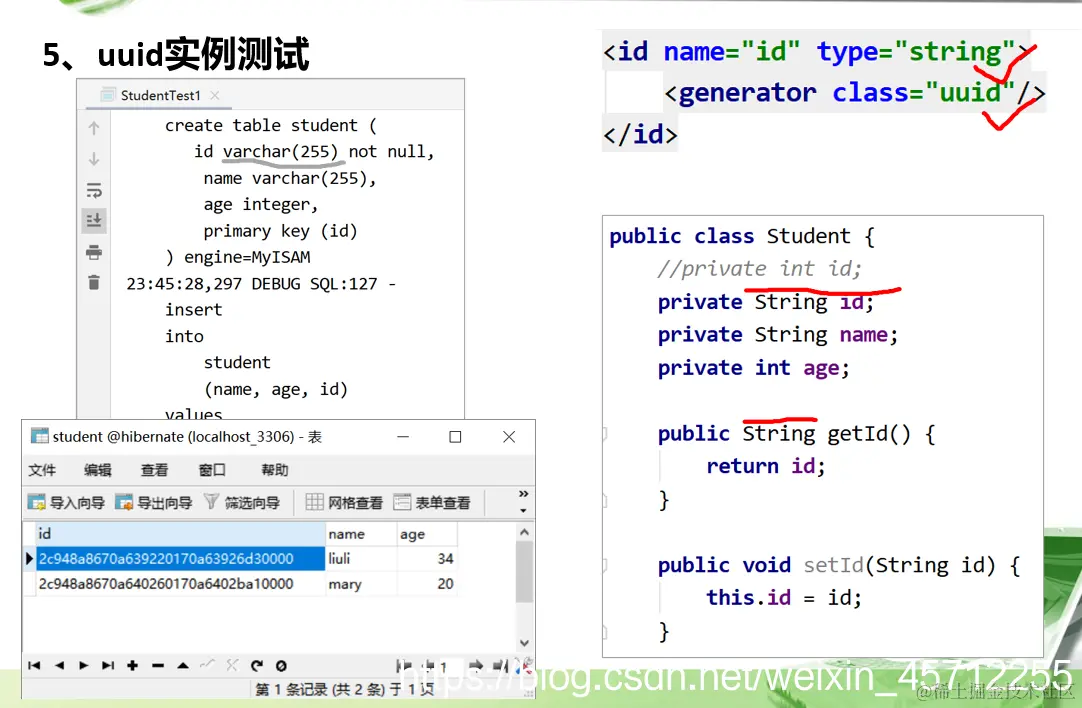
Task: Click the generator class="uuid" line
Action: coord(855,92)
